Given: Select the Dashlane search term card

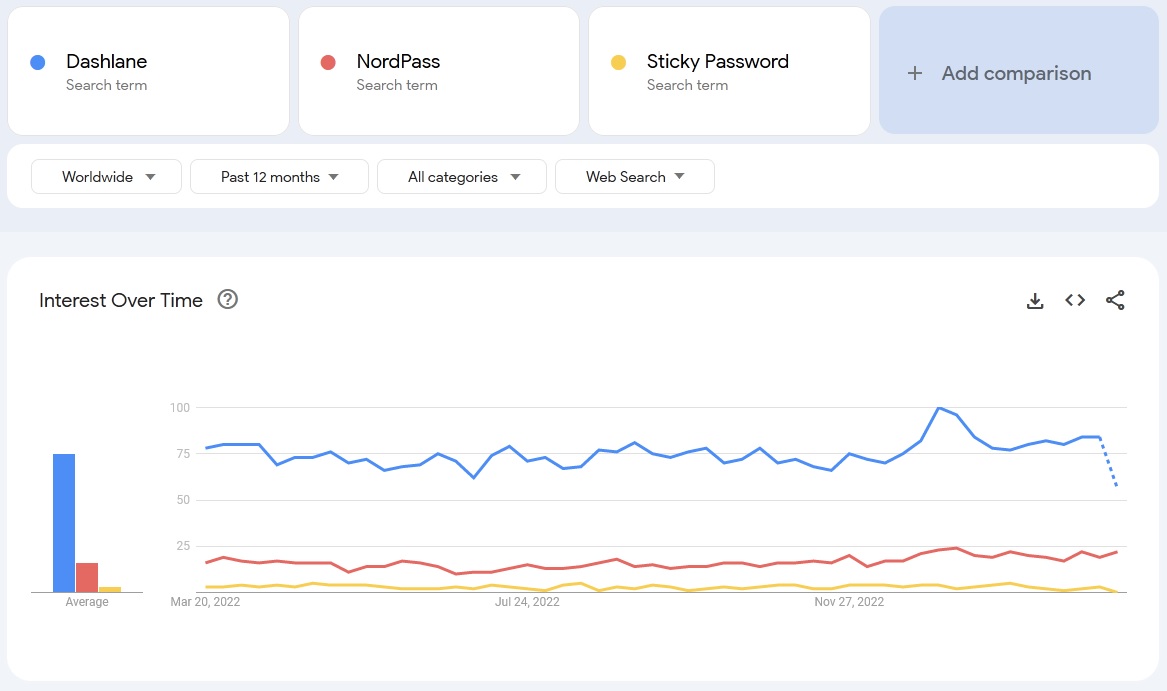Looking at the screenshot, I should (148, 71).
